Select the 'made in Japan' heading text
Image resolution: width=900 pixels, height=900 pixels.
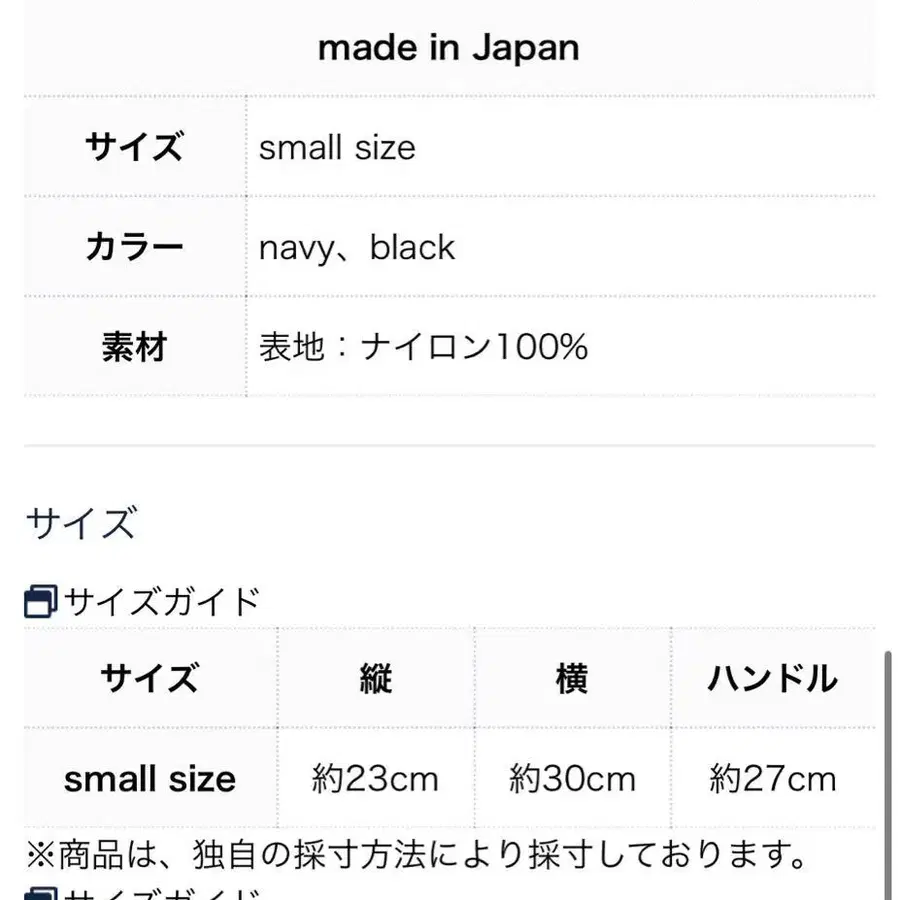point(449,48)
